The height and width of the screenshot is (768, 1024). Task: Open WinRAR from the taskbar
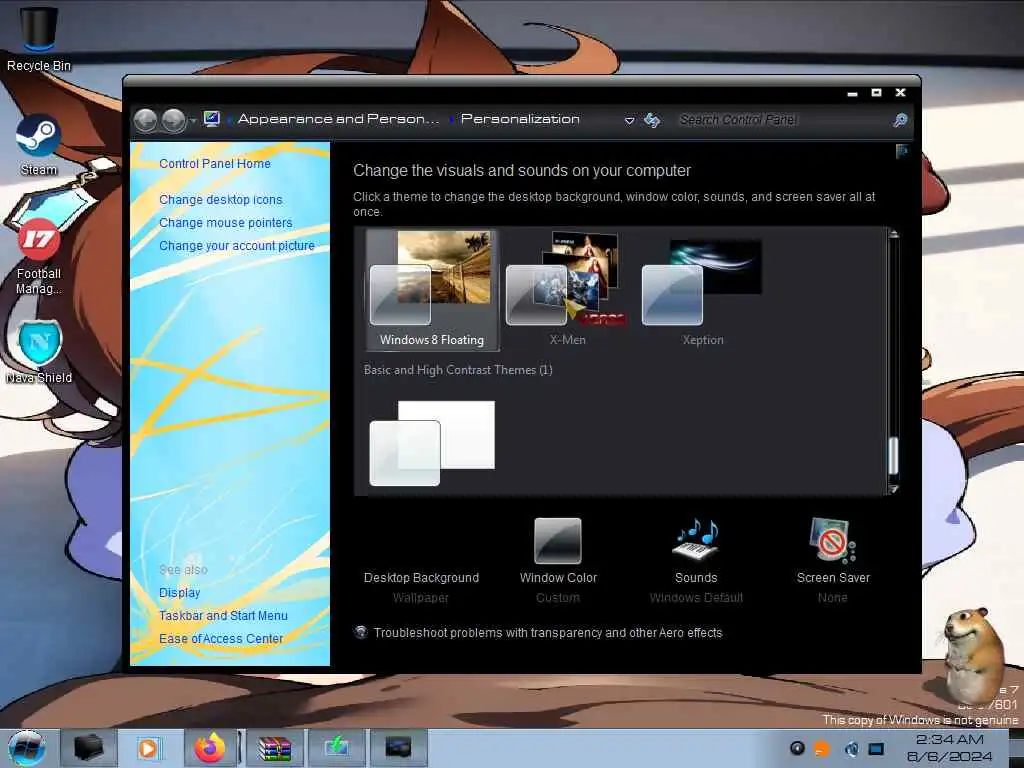point(274,748)
